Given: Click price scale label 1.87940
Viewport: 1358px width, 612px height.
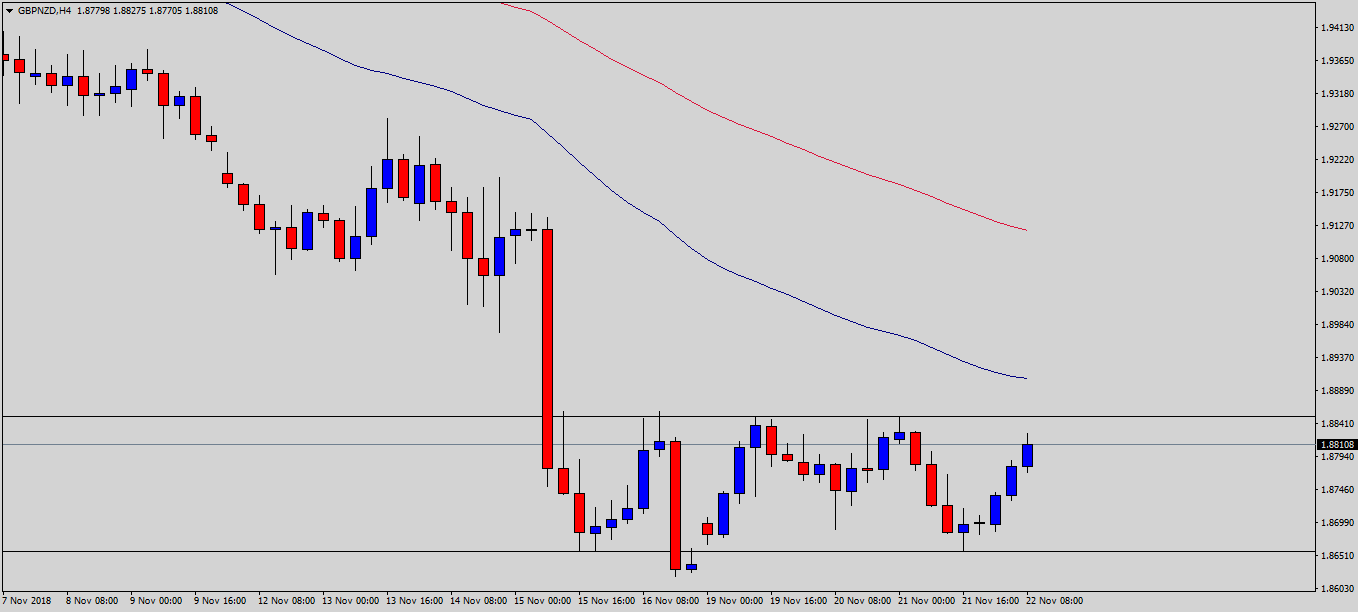Looking at the screenshot, I should (1337, 457).
